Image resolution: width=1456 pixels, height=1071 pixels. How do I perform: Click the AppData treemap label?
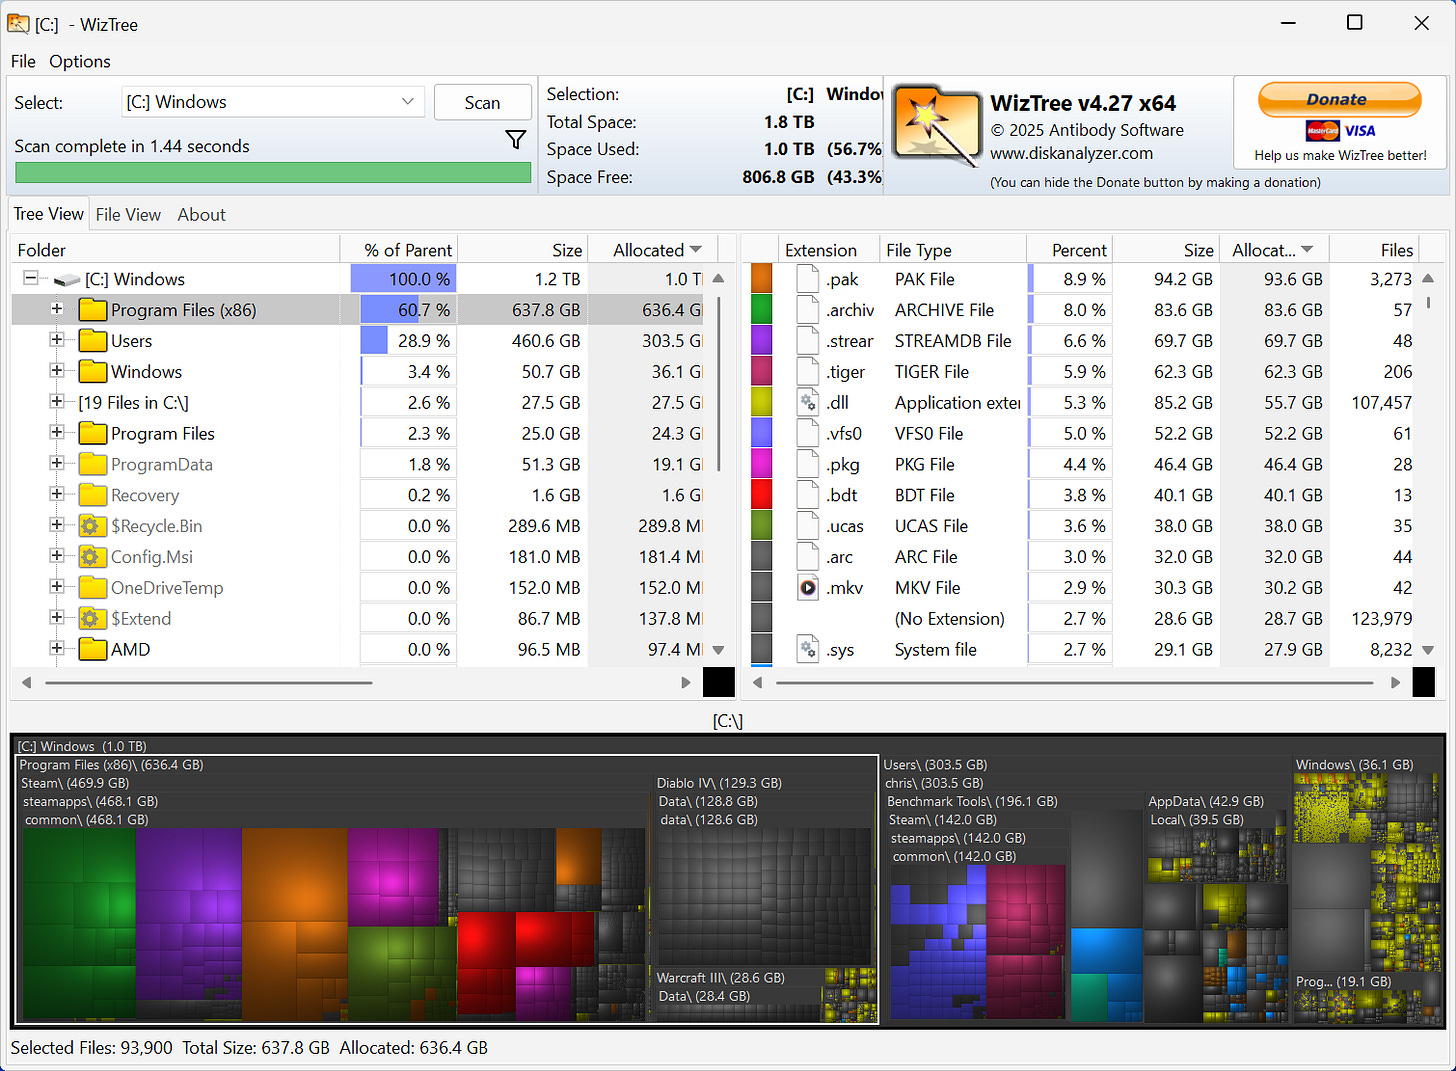click(1205, 802)
